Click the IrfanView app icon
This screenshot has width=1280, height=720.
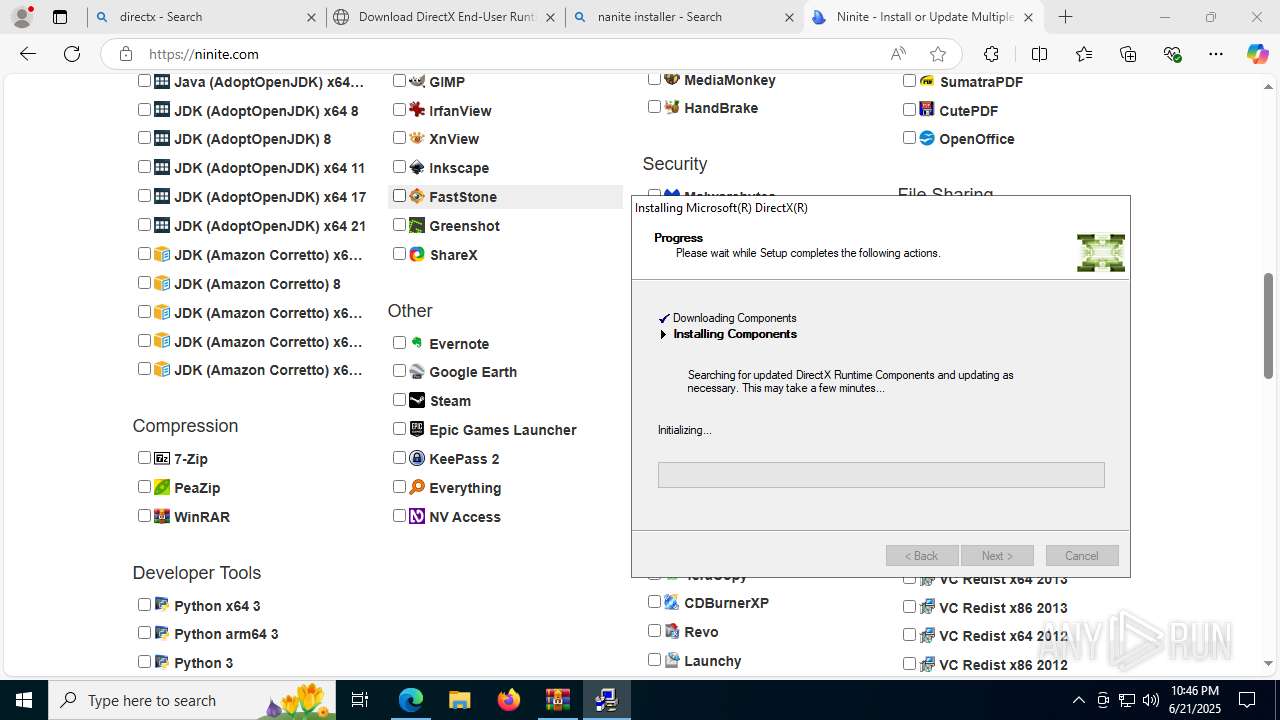pyautogui.click(x=417, y=110)
